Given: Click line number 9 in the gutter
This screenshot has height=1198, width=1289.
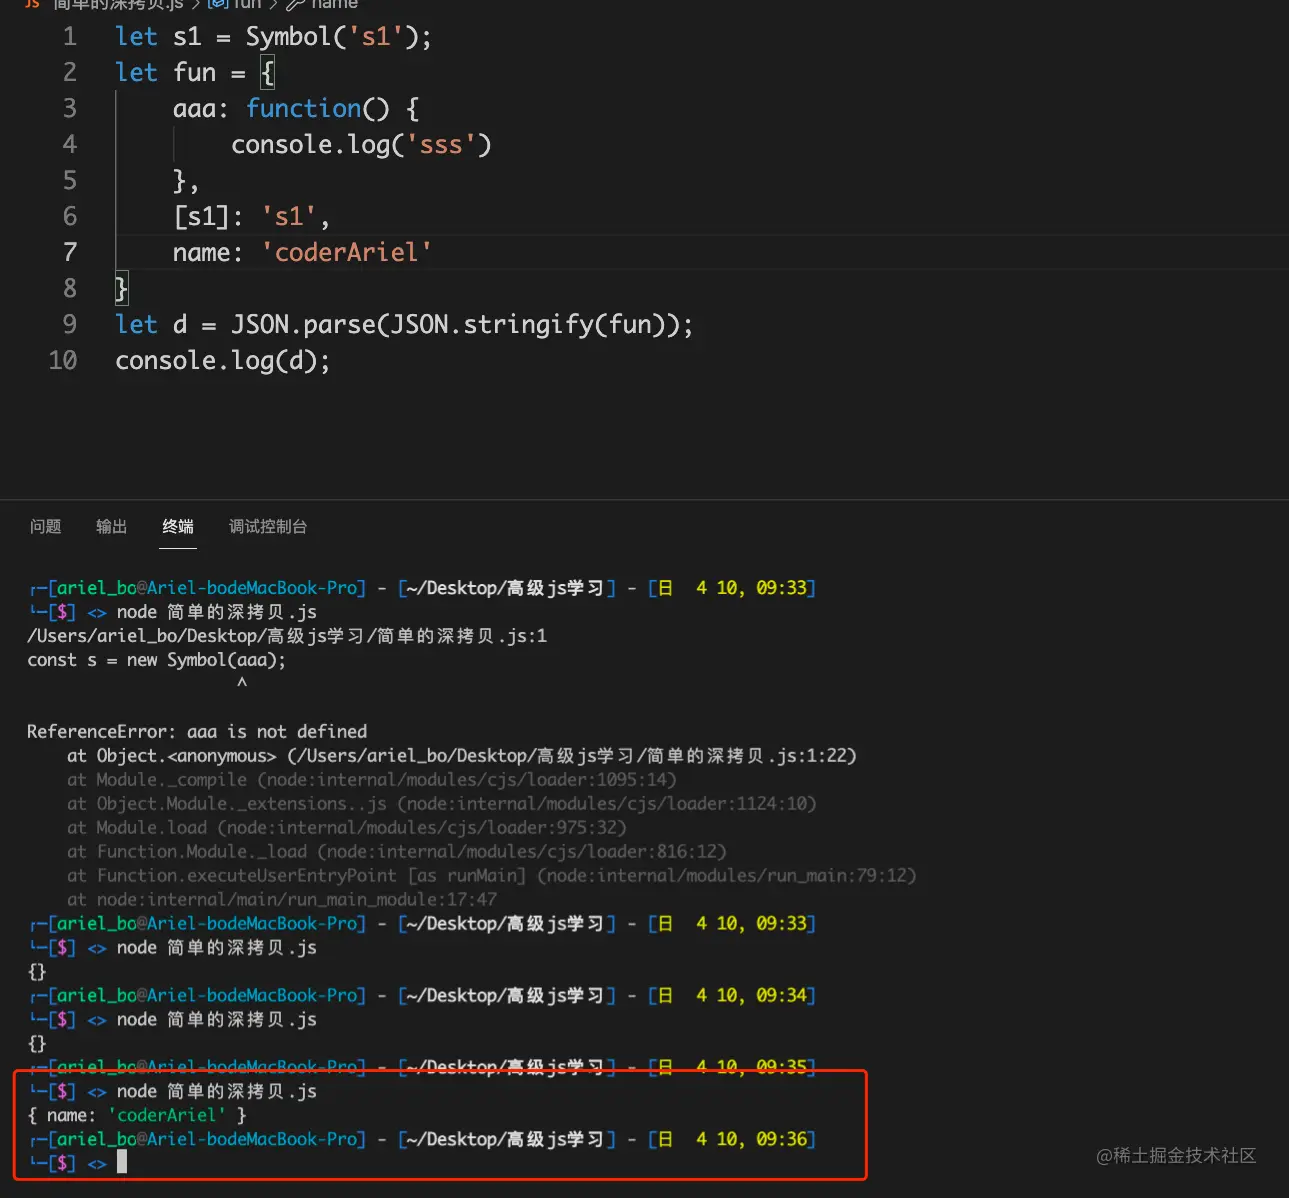Looking at the screenshot, I should pos(69,325).
